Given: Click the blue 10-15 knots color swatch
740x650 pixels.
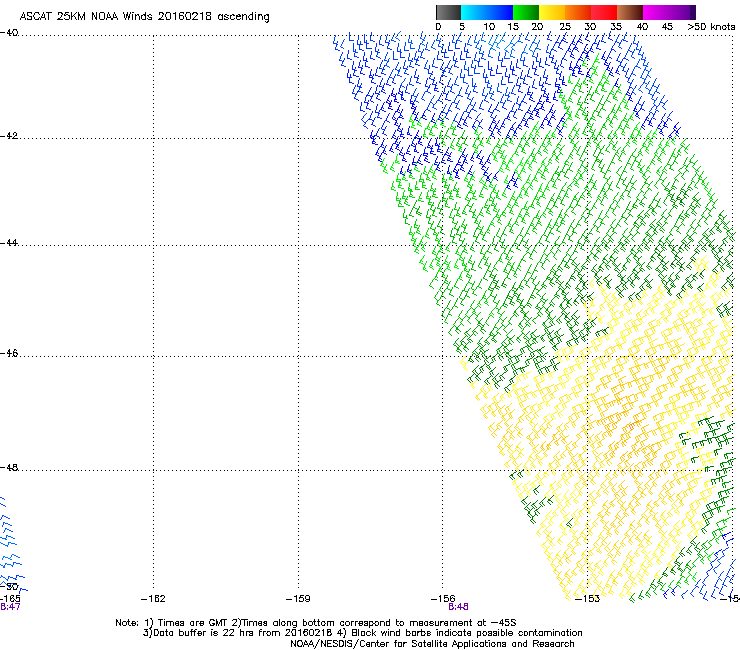Looking at the screenshot, I should pos(500,12).
